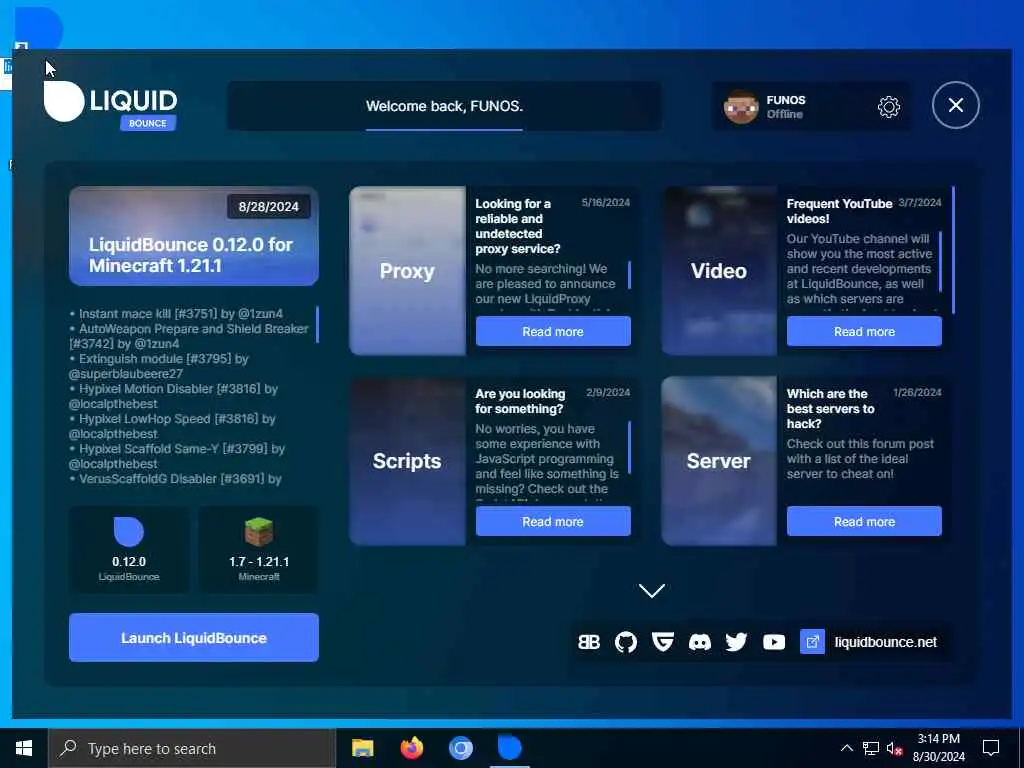Click 'Which are the best servers to hack?' headline
1024x768 pixels.
point(831,408)
